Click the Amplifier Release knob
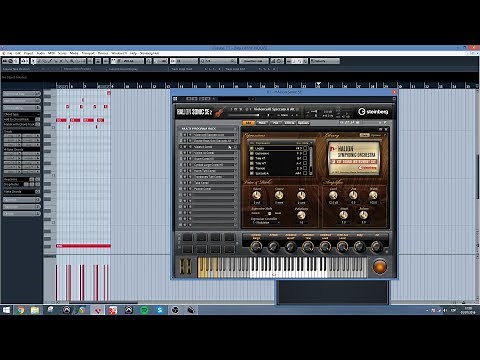This screenshot has width=480, height=360. pos(363,215)
